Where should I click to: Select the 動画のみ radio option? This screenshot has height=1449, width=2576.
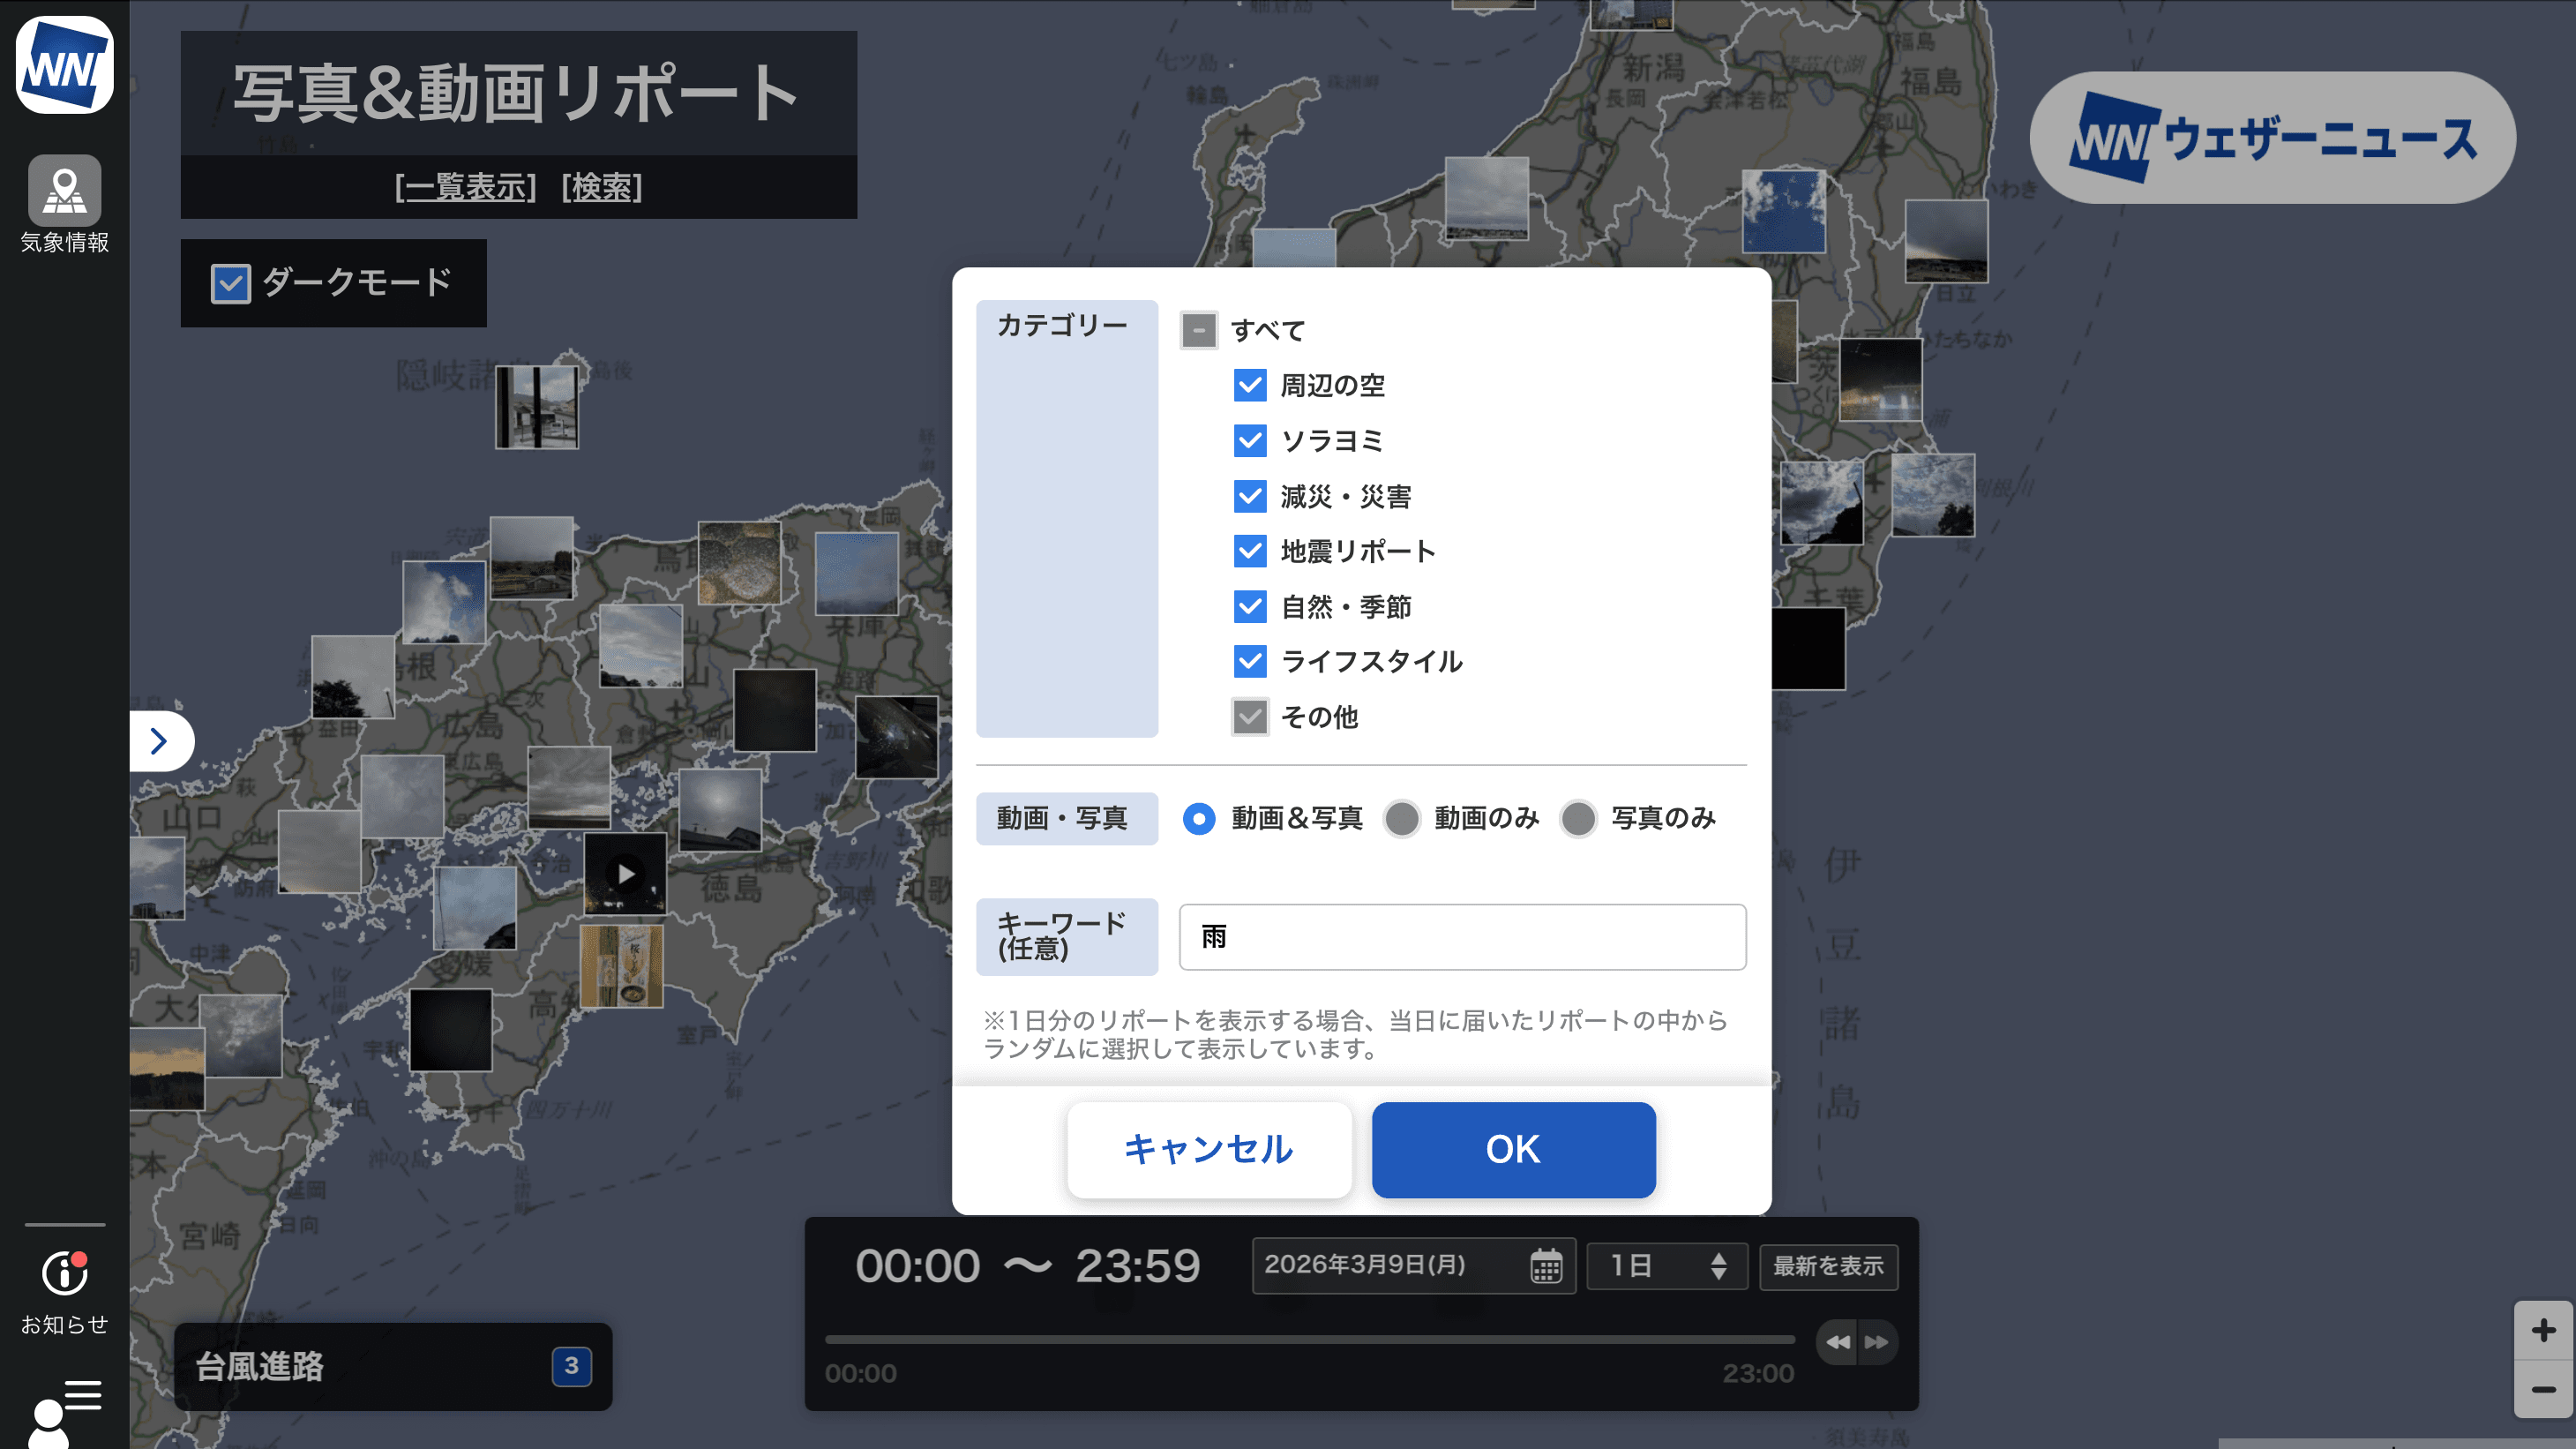1401,819
